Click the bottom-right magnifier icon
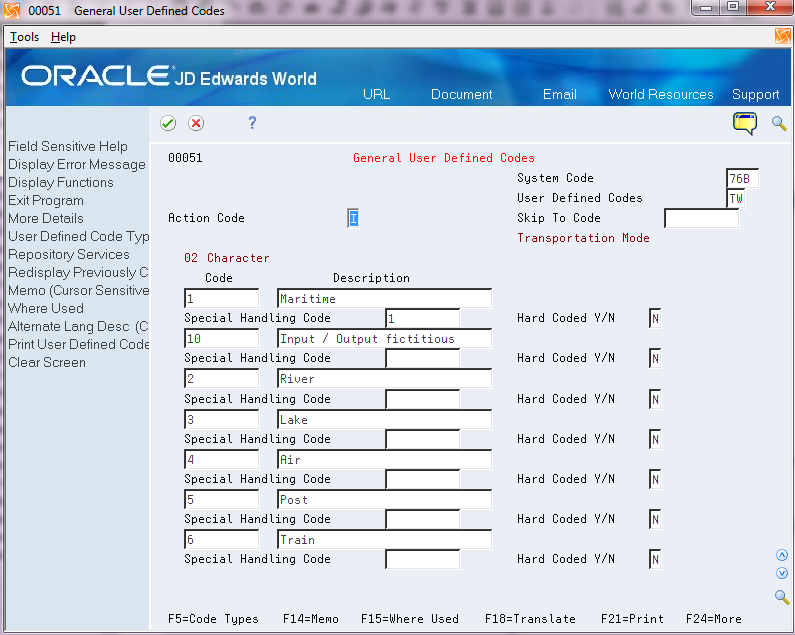 [782, 597]
